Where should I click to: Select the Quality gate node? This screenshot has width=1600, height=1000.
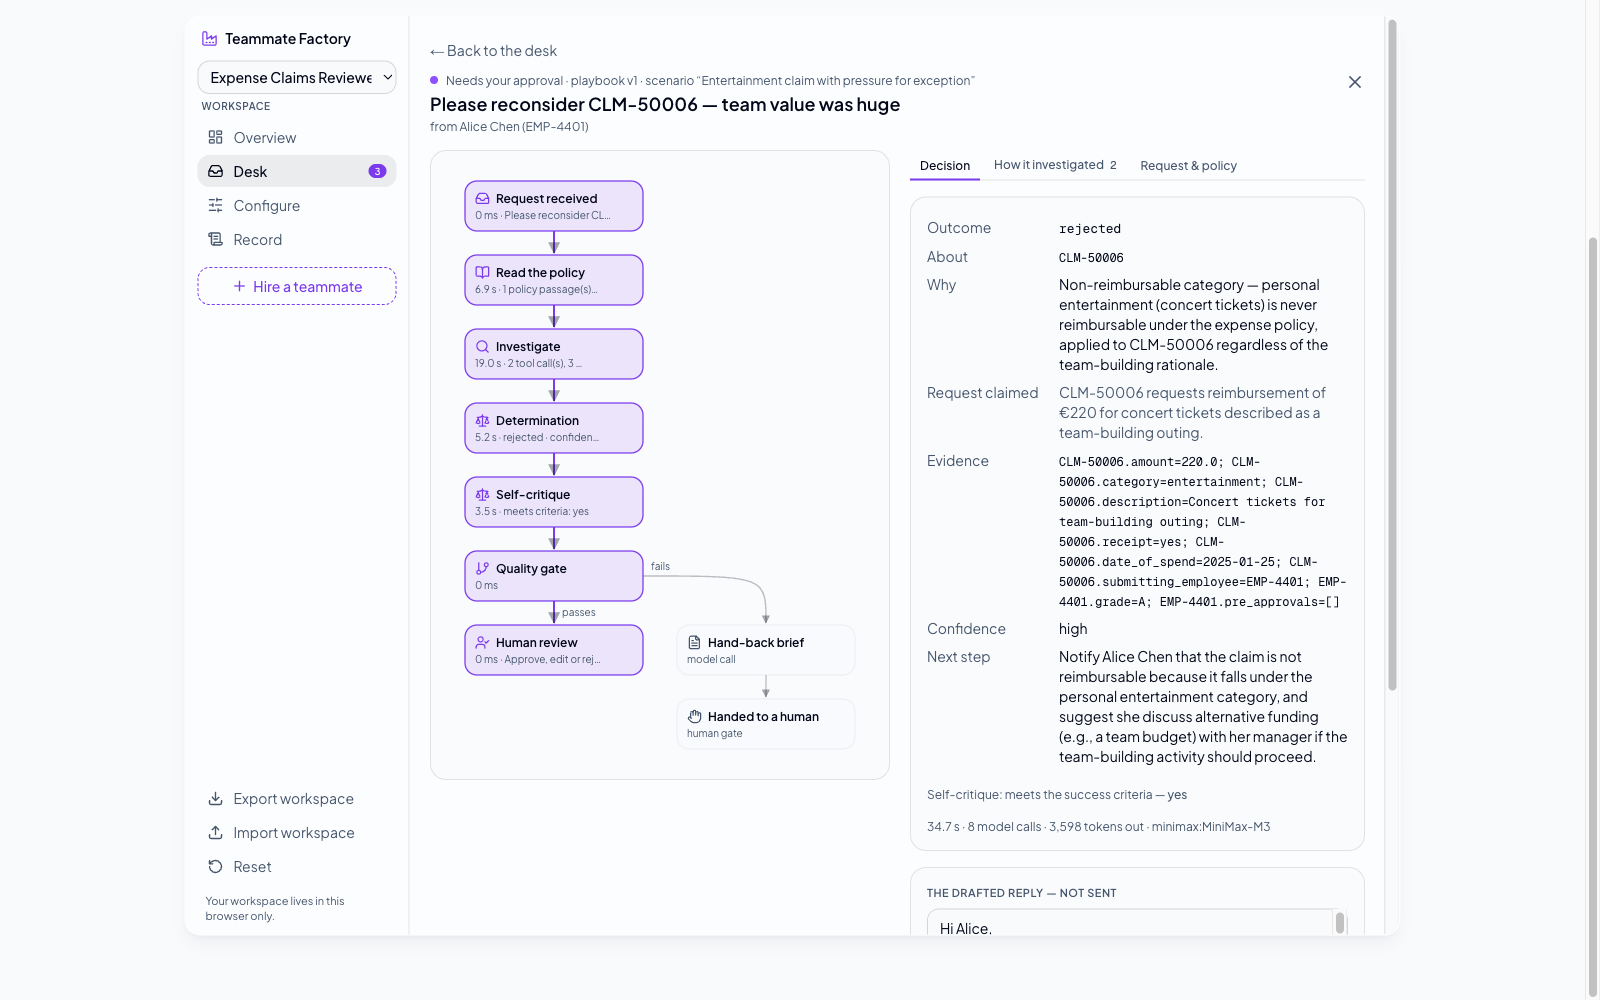554,576
